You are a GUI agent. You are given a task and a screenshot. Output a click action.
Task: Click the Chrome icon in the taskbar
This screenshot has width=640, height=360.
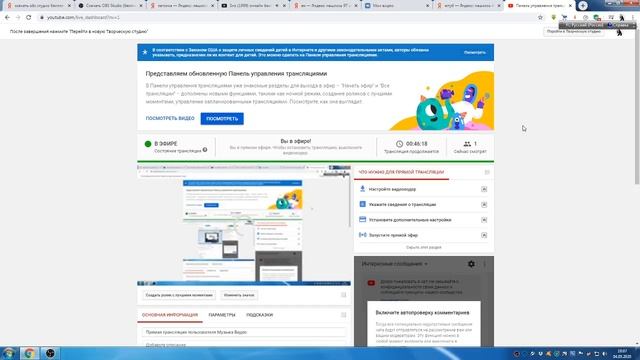[29, 353]
